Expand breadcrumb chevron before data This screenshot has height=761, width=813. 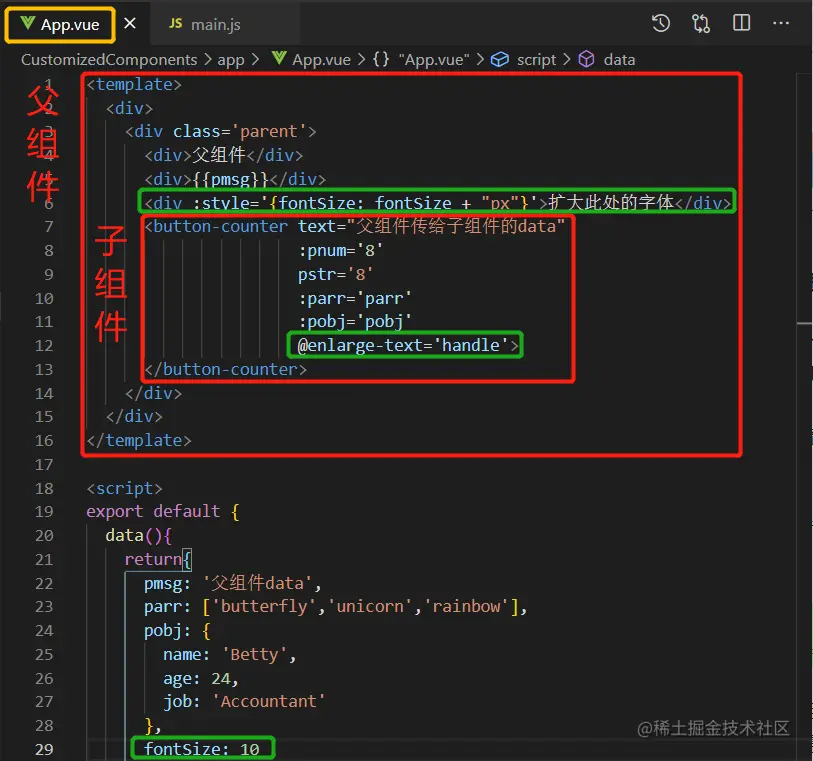[x=567, y=60]
